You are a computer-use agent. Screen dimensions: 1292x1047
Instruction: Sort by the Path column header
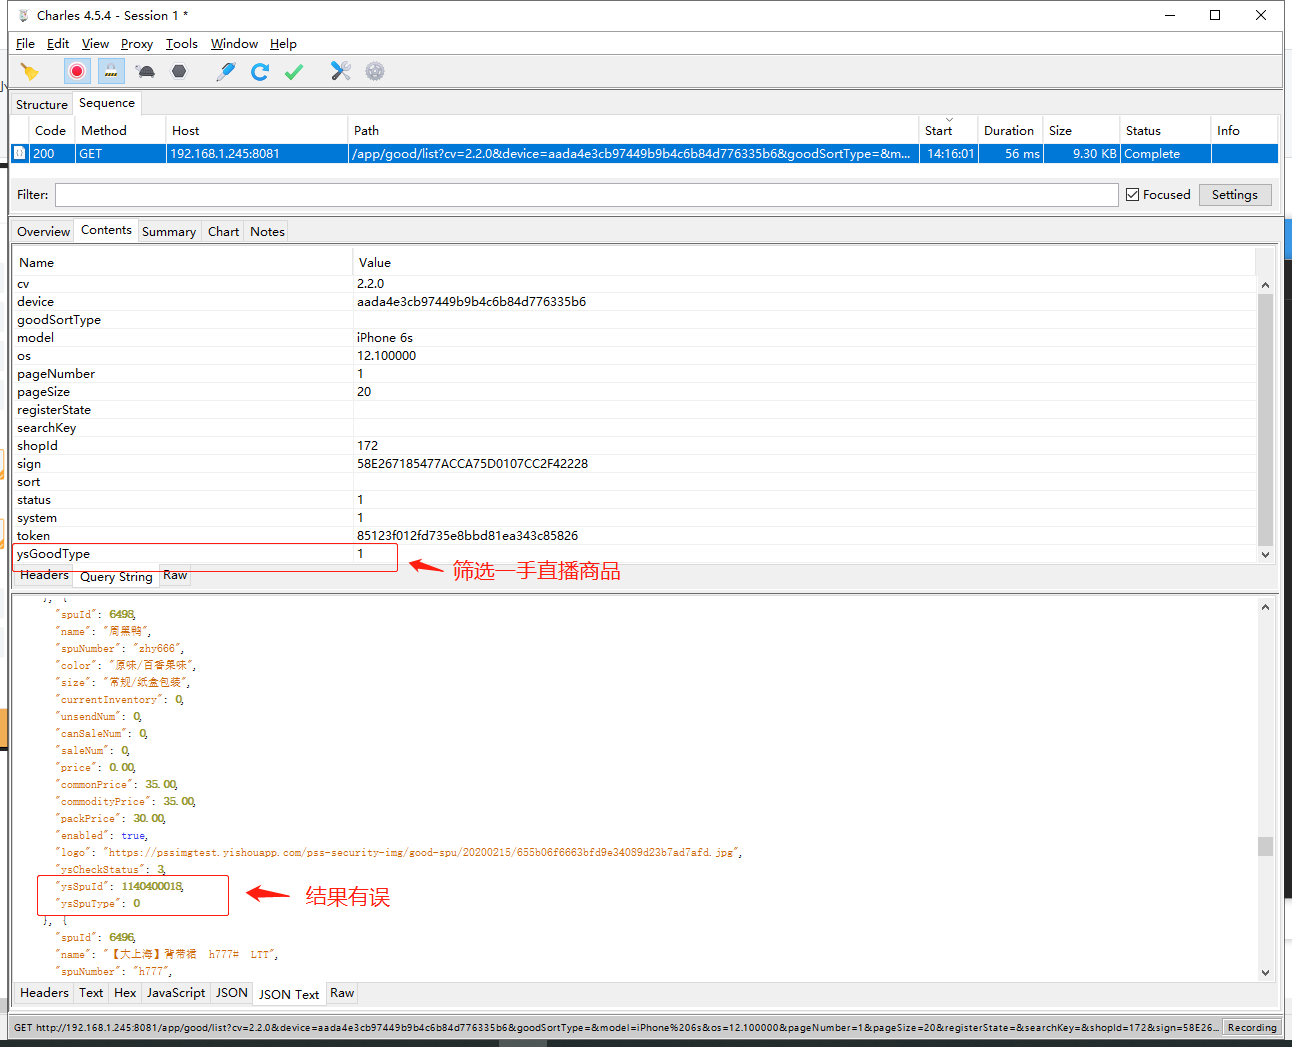click(633, 130)
